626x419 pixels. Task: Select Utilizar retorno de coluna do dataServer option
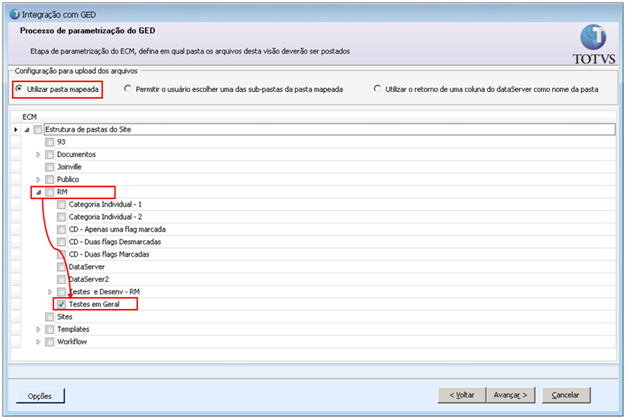click(x=377, y=89)
